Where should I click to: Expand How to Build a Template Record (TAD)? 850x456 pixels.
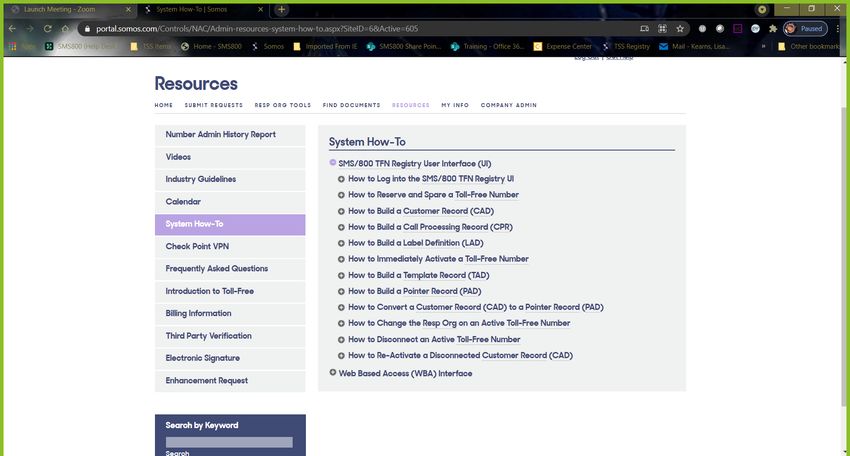[x=341, y=275]
